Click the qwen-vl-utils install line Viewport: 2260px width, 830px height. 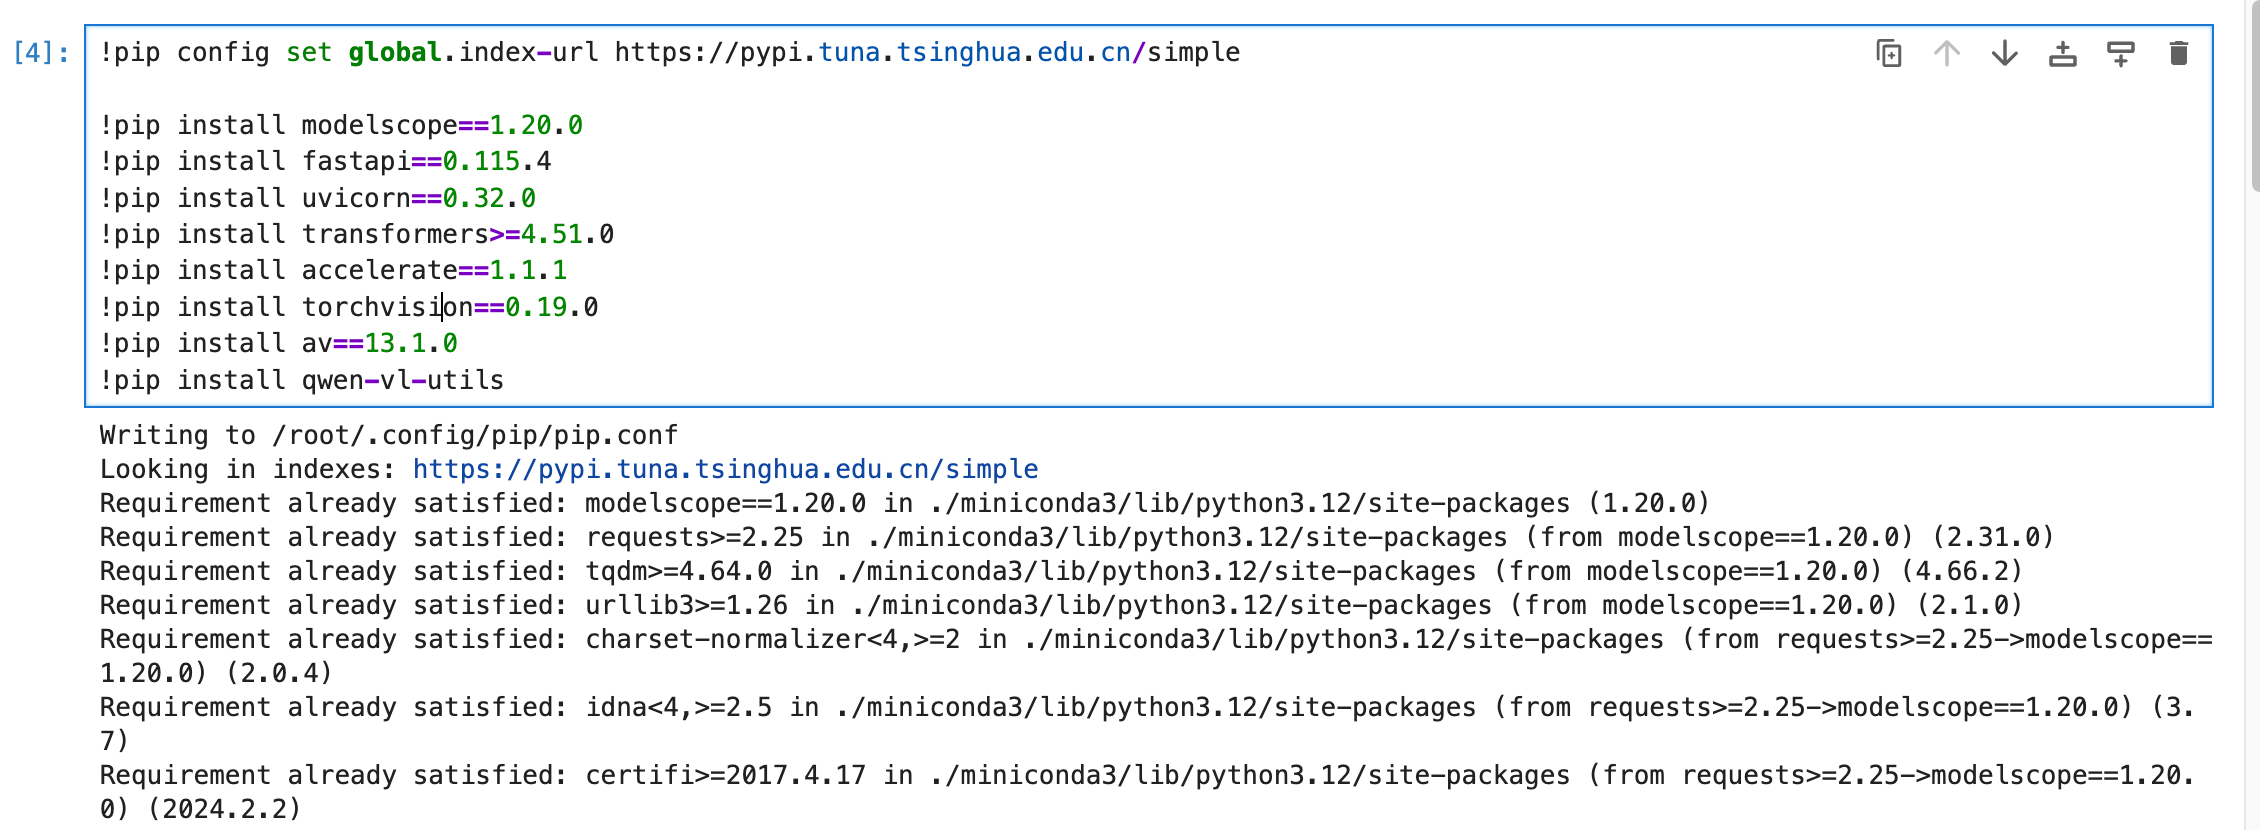[x=301, y=381]
